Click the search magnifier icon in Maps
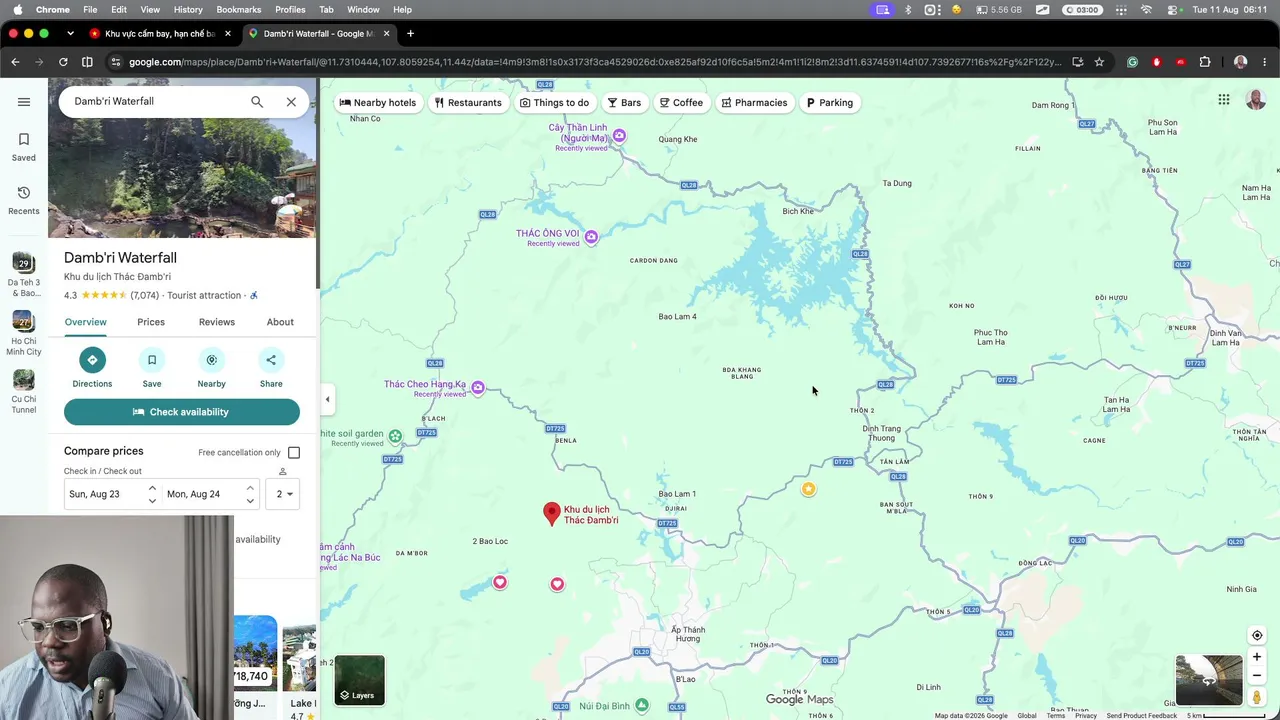The width and height of the screenshot is (1280, 720). 257,101
